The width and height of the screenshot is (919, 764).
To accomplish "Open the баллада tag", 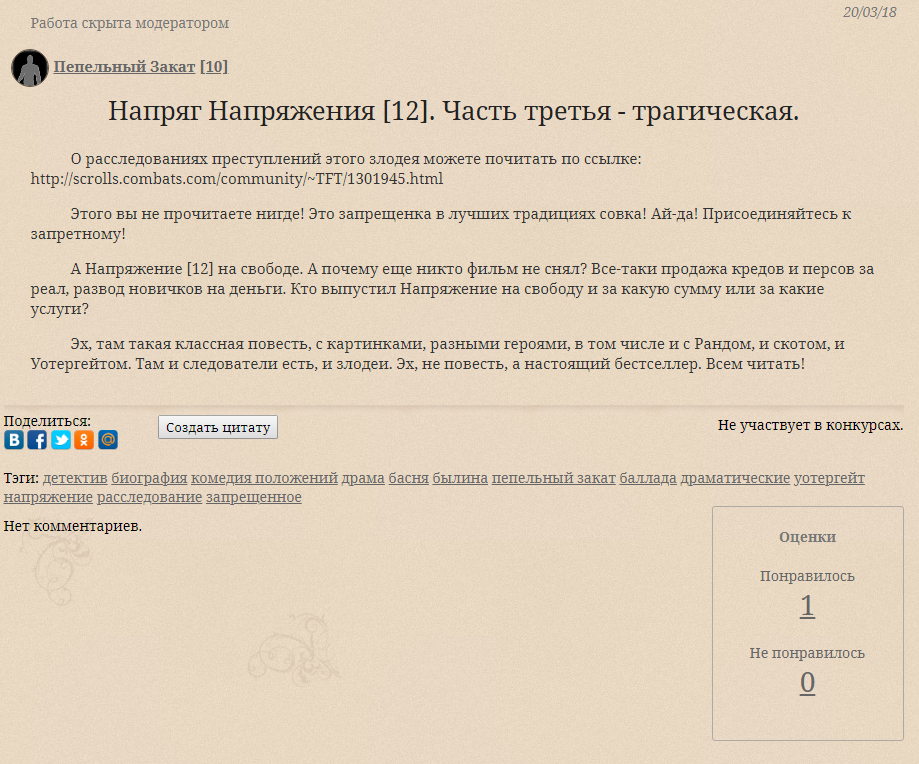I will tap(648, 478).
